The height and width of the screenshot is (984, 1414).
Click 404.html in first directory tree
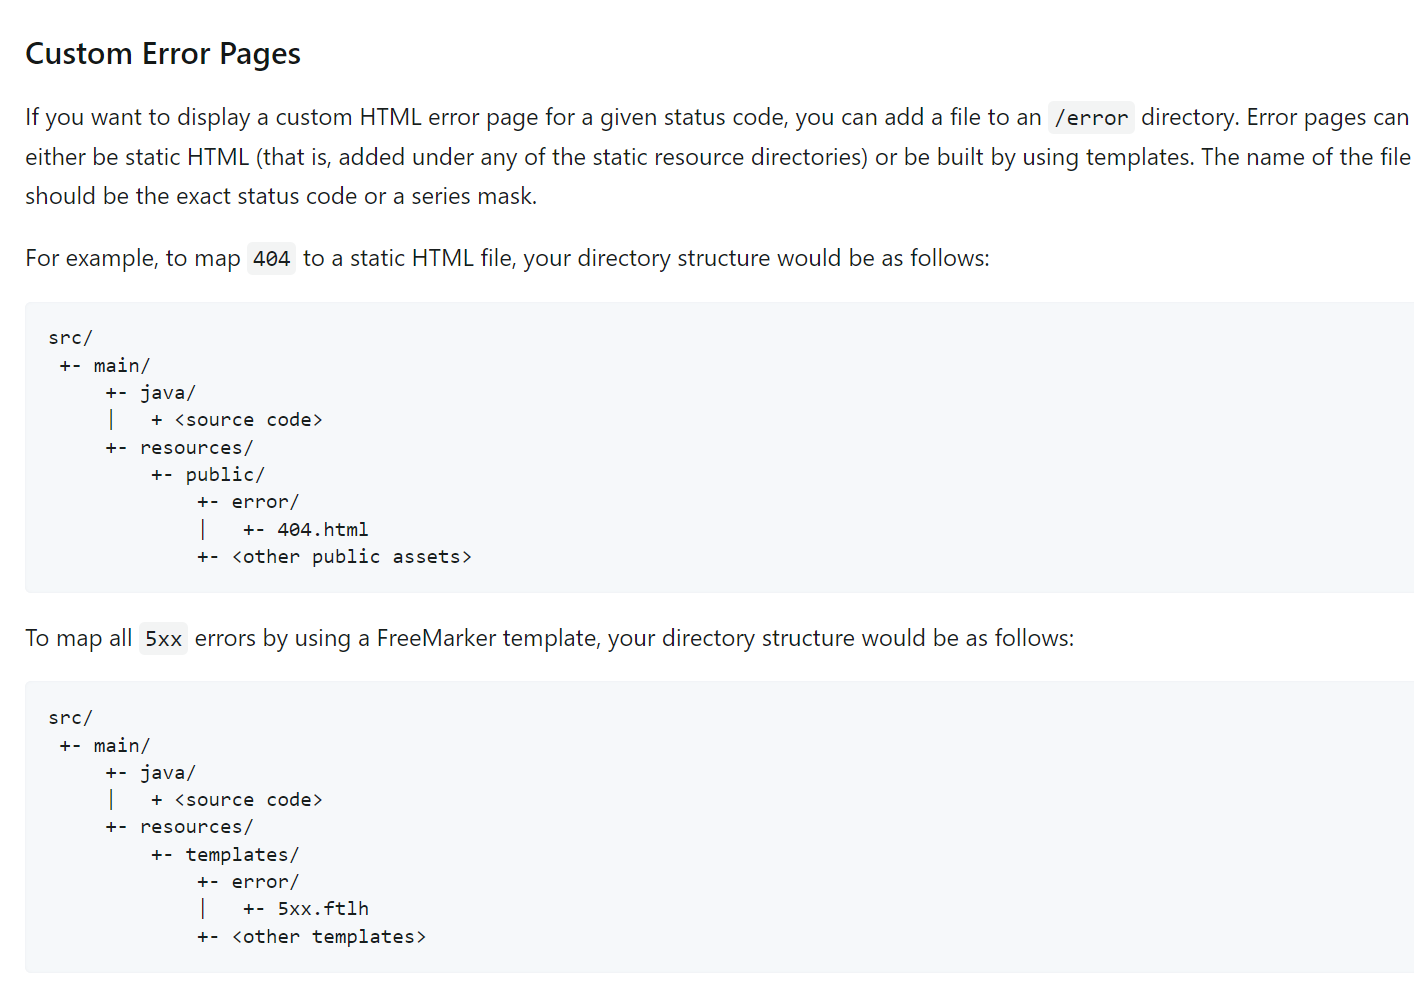(323, 530)
